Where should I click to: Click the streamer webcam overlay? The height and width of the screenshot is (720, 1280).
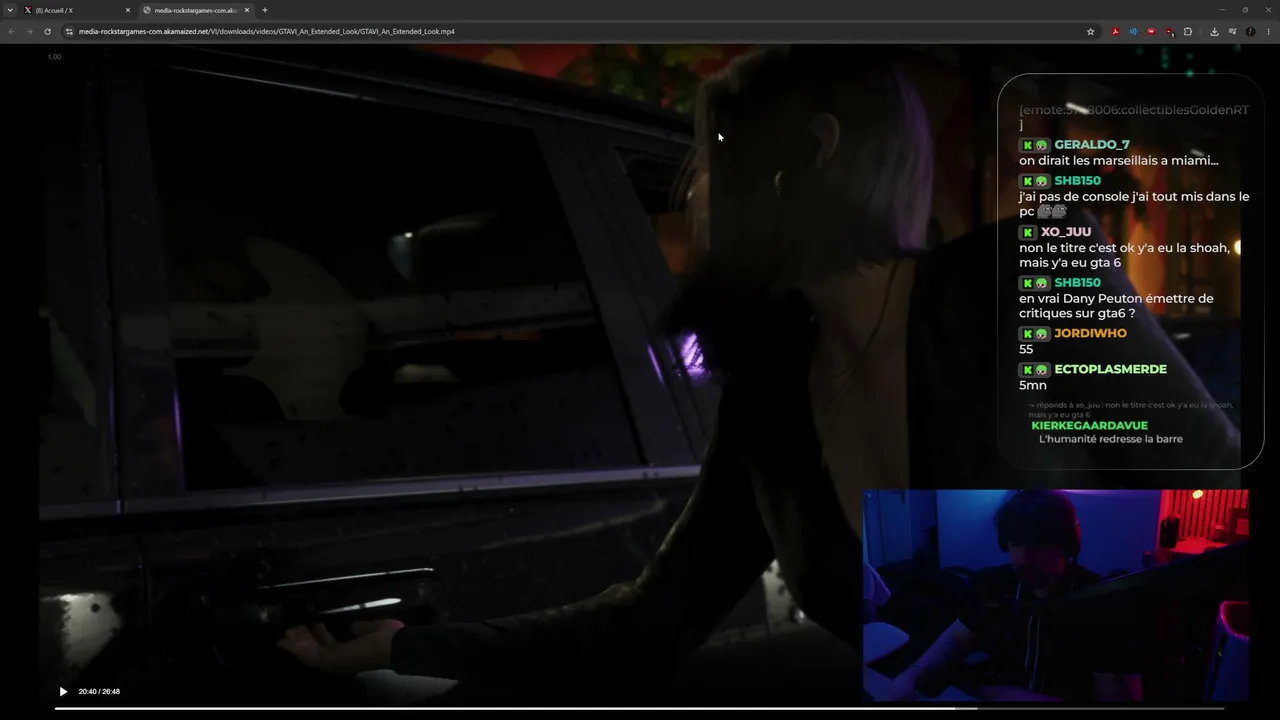pyautogui.click(x=1055, y=595)
